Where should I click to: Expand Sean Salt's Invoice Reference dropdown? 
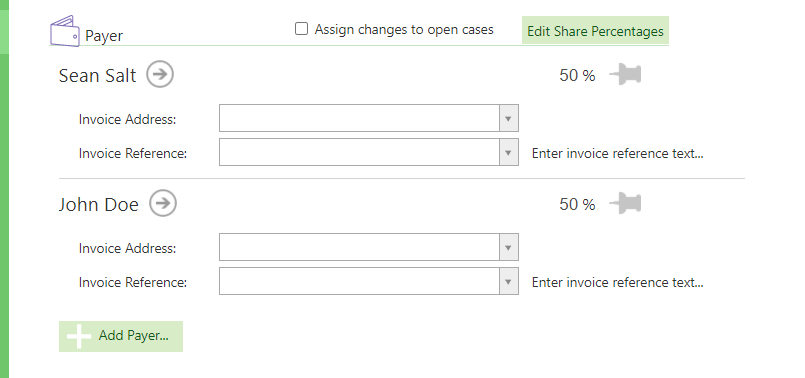pos(508,153)
